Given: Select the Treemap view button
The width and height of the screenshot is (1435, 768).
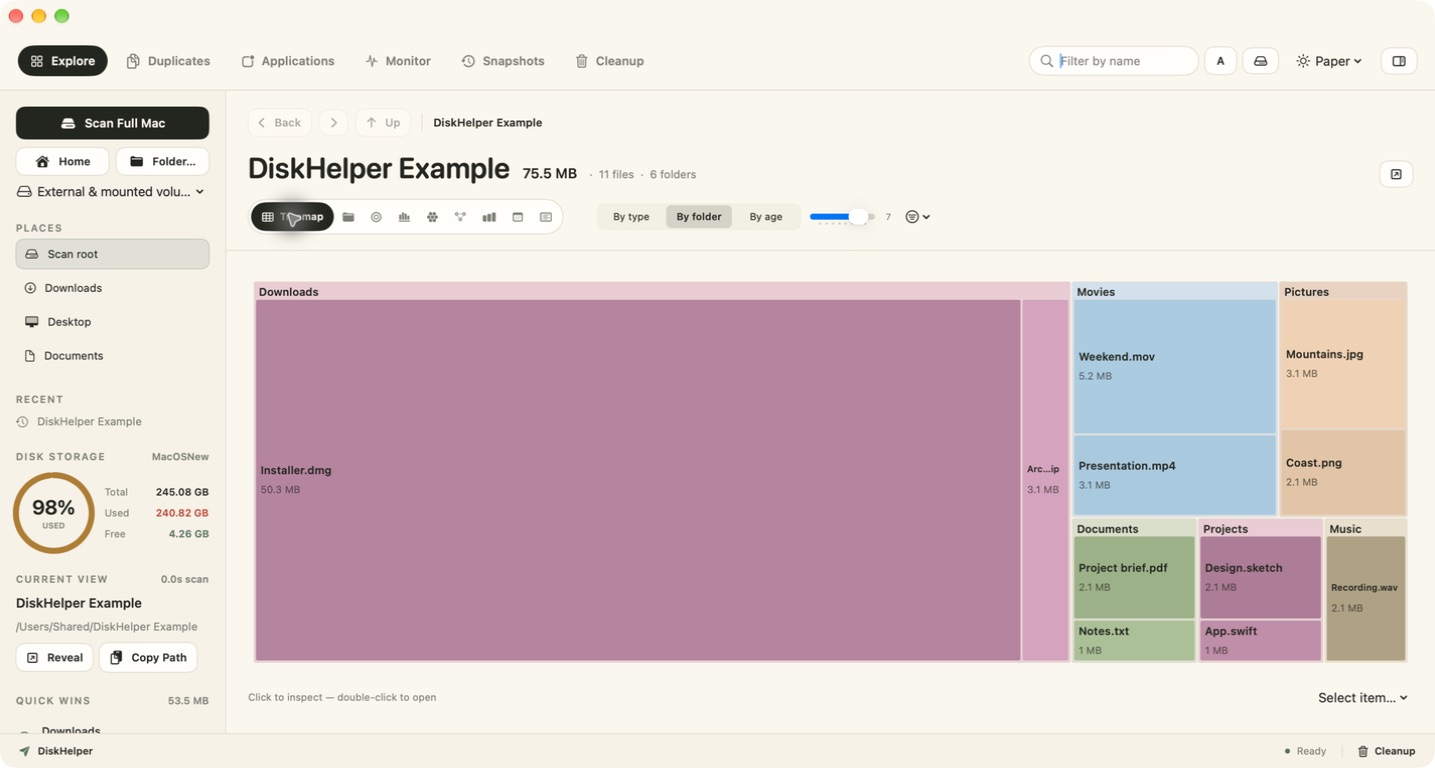Looking at the screenshot, I should 292,217.
